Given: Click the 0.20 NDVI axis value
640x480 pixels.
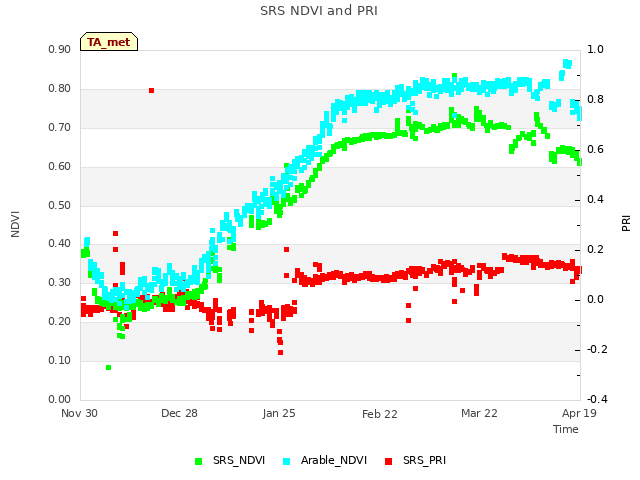Looking at the screenshot, I should coord(60,322).
